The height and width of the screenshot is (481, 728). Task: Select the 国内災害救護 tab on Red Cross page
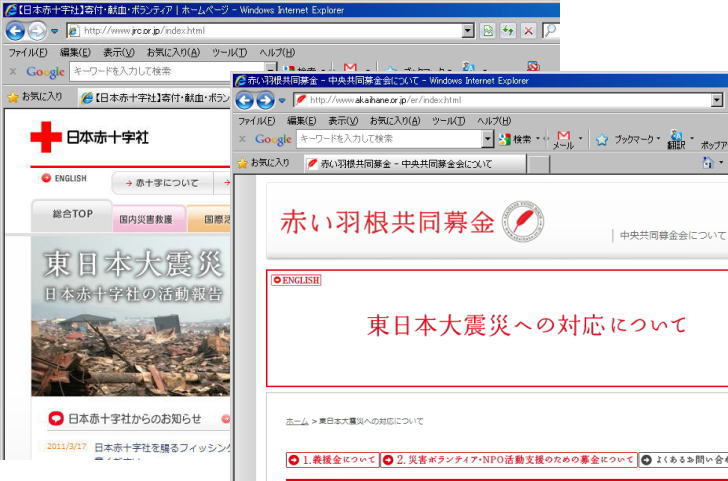point(145,219)
